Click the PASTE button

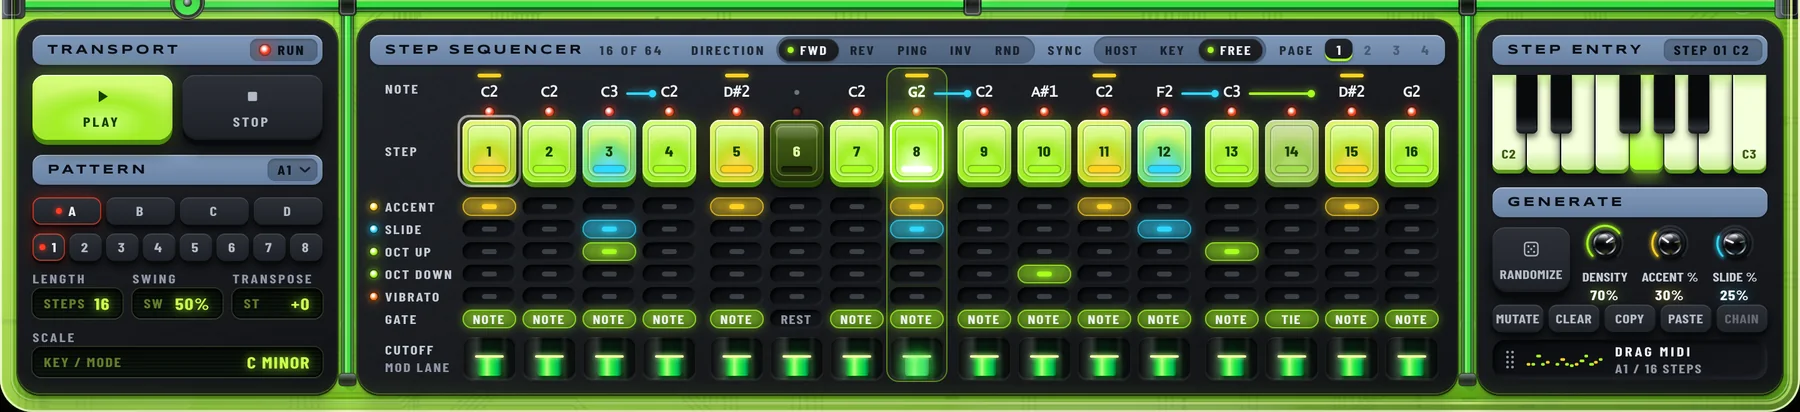pos(1685,319)
